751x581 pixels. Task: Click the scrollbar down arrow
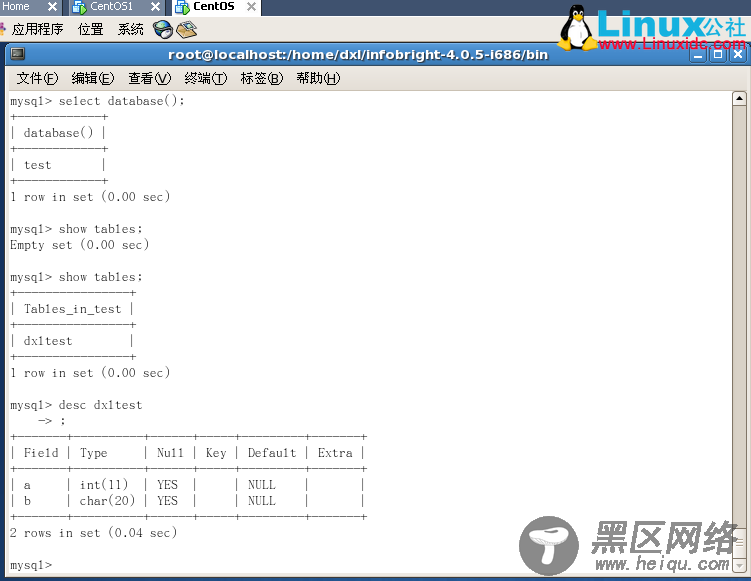point(739,565)
